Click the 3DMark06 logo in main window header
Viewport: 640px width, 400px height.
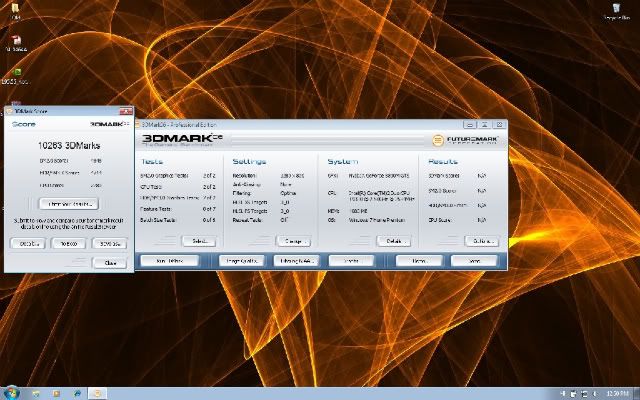pos(182,140)
